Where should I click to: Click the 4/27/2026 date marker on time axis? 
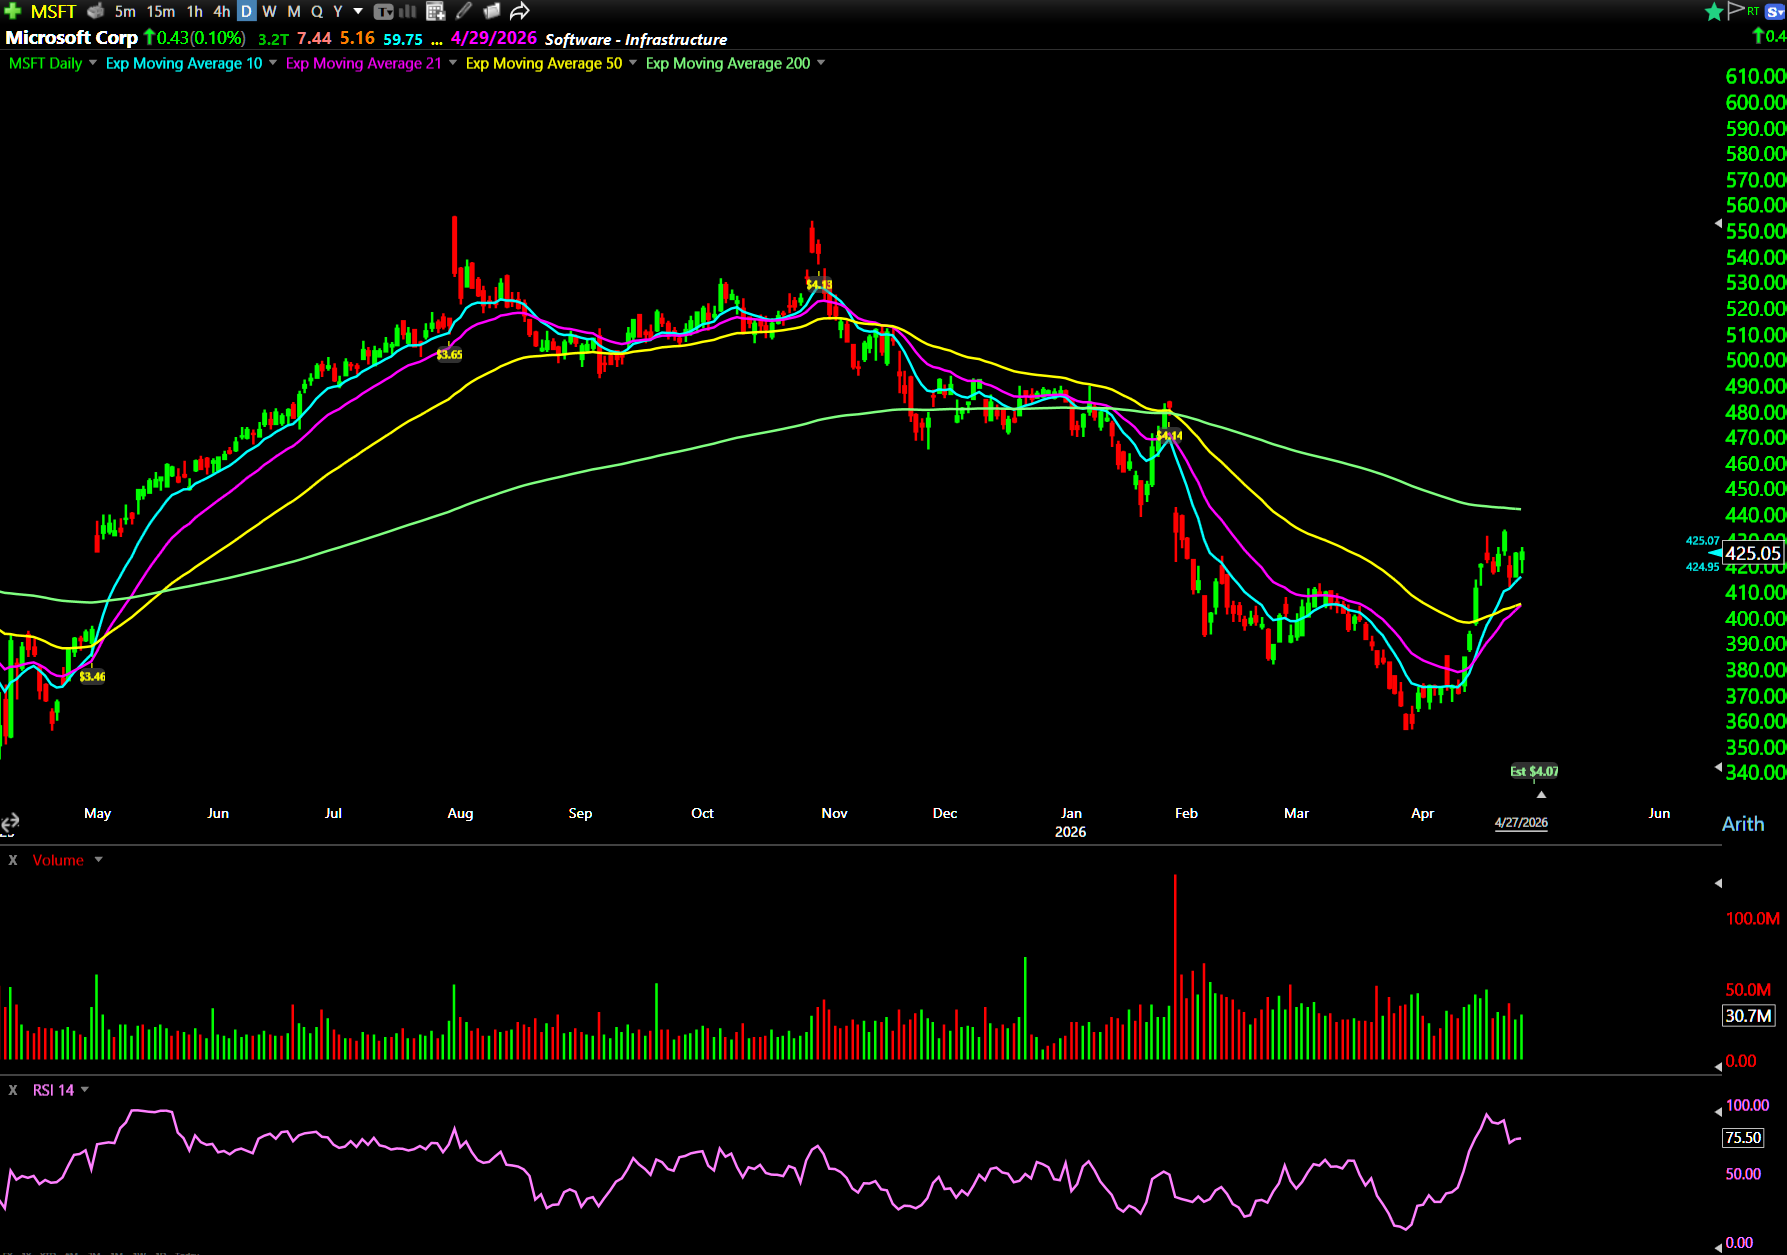pyautogui.click(x=1520, y=822)
